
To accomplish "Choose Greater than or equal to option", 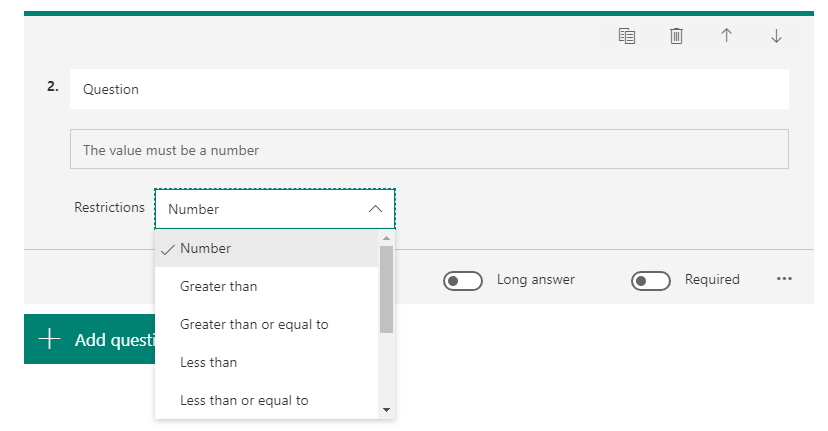I will 267,324.
